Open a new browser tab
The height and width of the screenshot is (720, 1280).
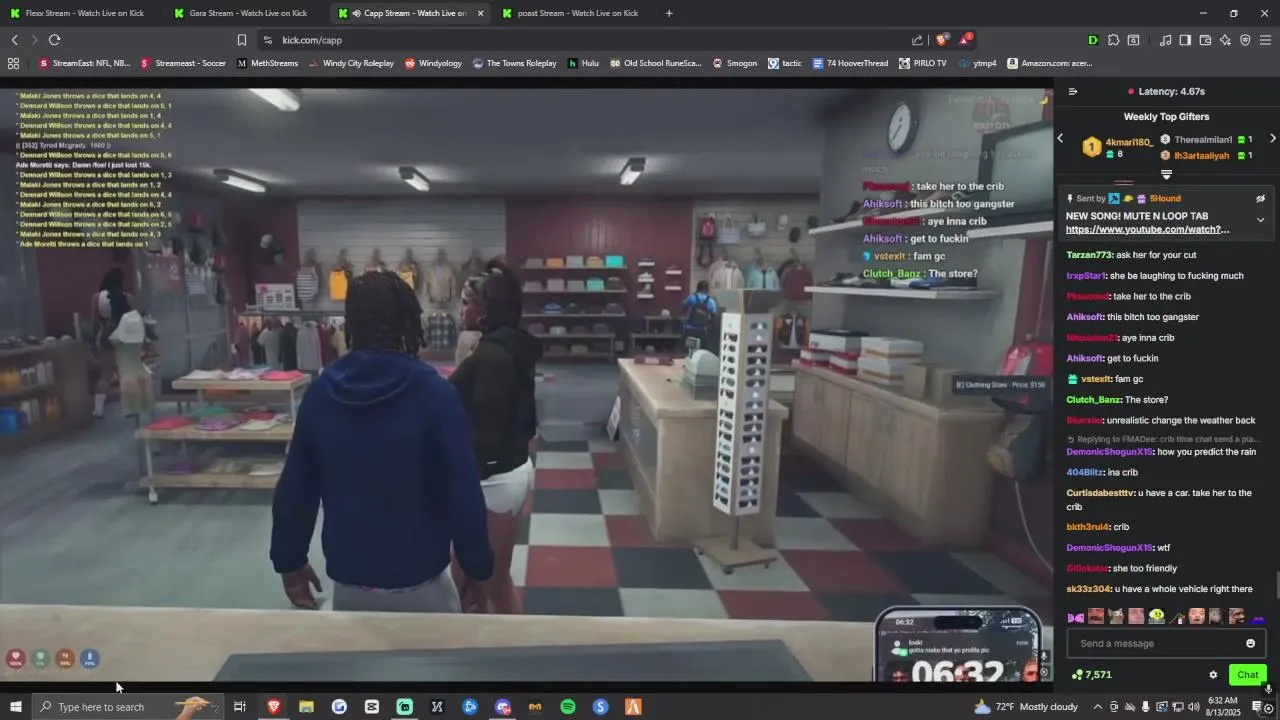[x=669, y=13]
